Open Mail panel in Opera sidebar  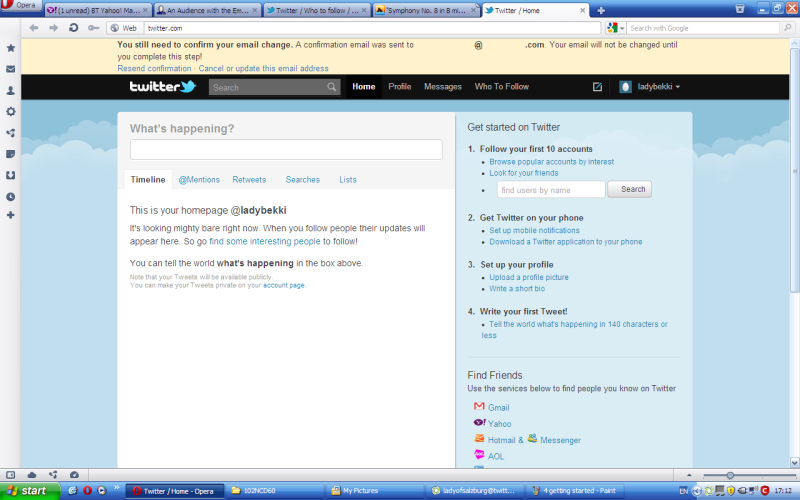click(10, 69)
